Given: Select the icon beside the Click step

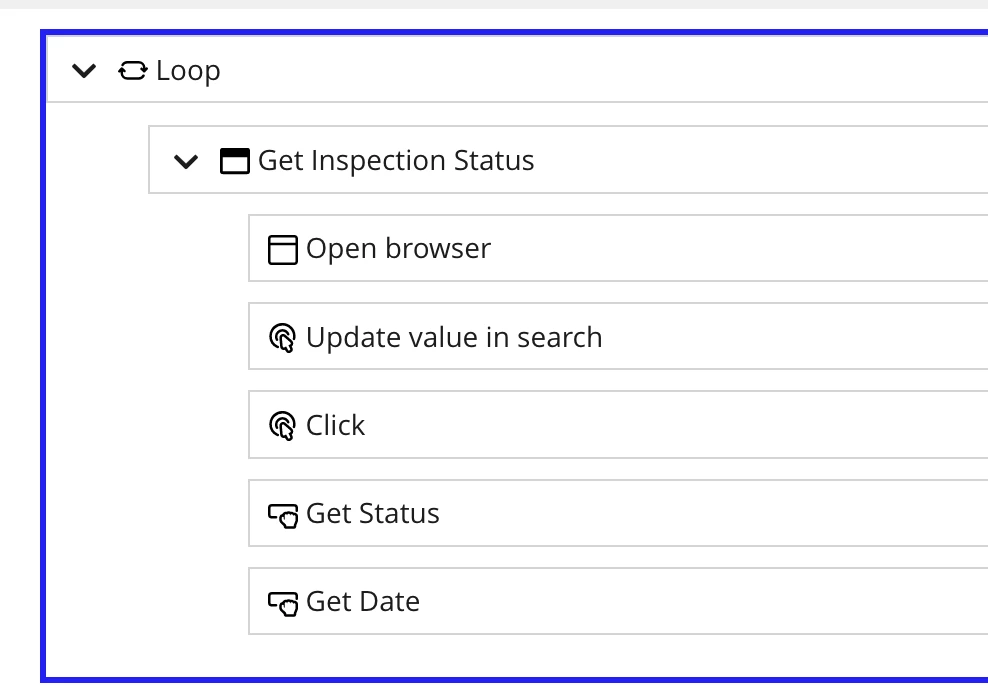Looking at the screenshot, I should pyautogui.click(x=282, y=426).
